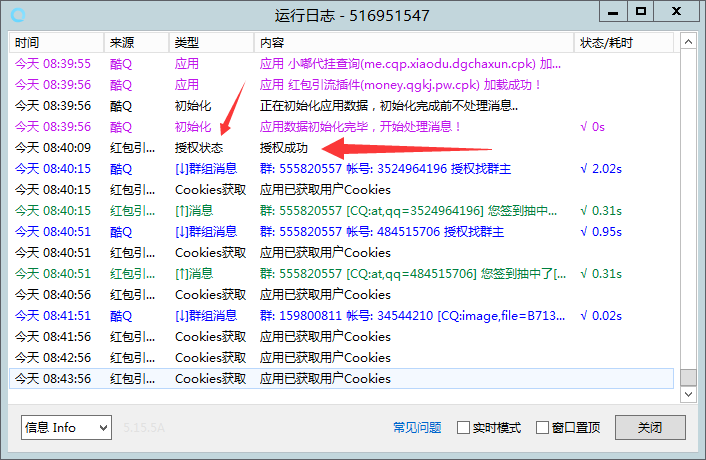Open the 信息 Info log level dropdown
Image resolution: width=706 pixels, height=460 pixels.
click(66, 427)
